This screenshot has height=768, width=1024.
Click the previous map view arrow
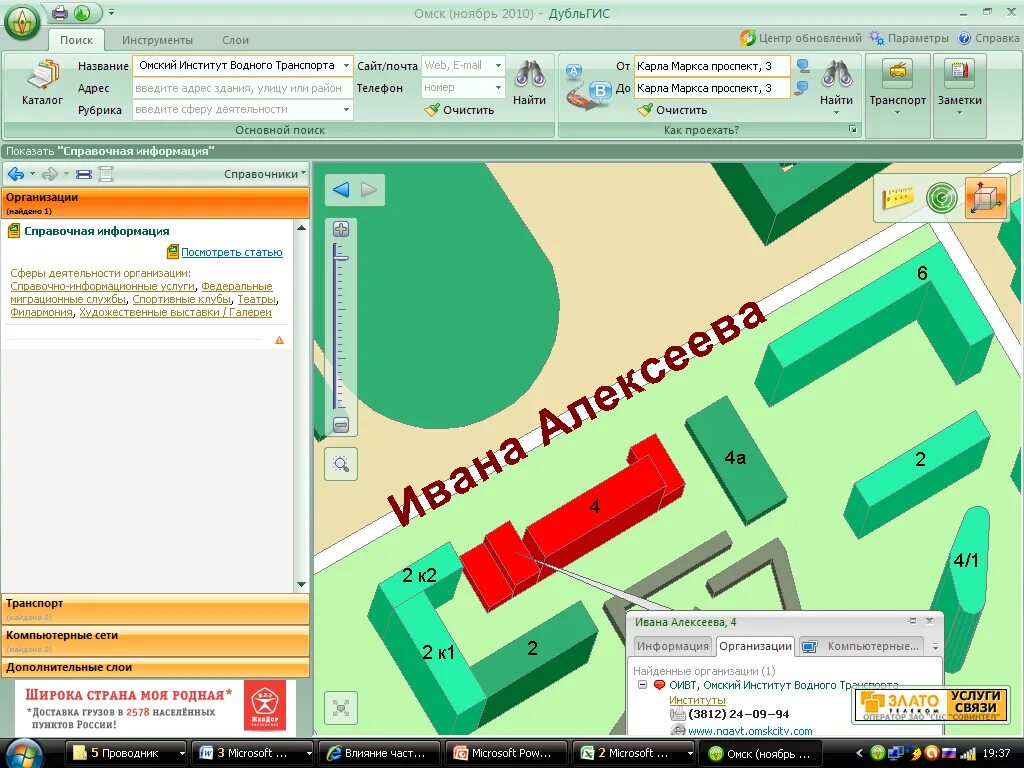click(x=341, y=190)
